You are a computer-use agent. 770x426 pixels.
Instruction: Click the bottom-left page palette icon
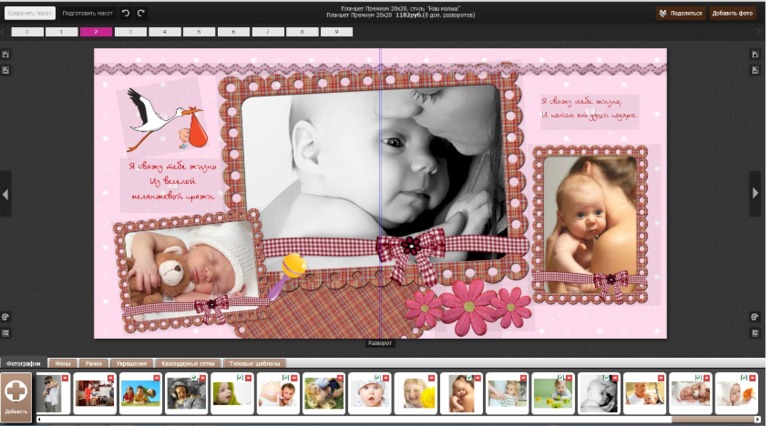pyautogui.click(x=6, y=317)
